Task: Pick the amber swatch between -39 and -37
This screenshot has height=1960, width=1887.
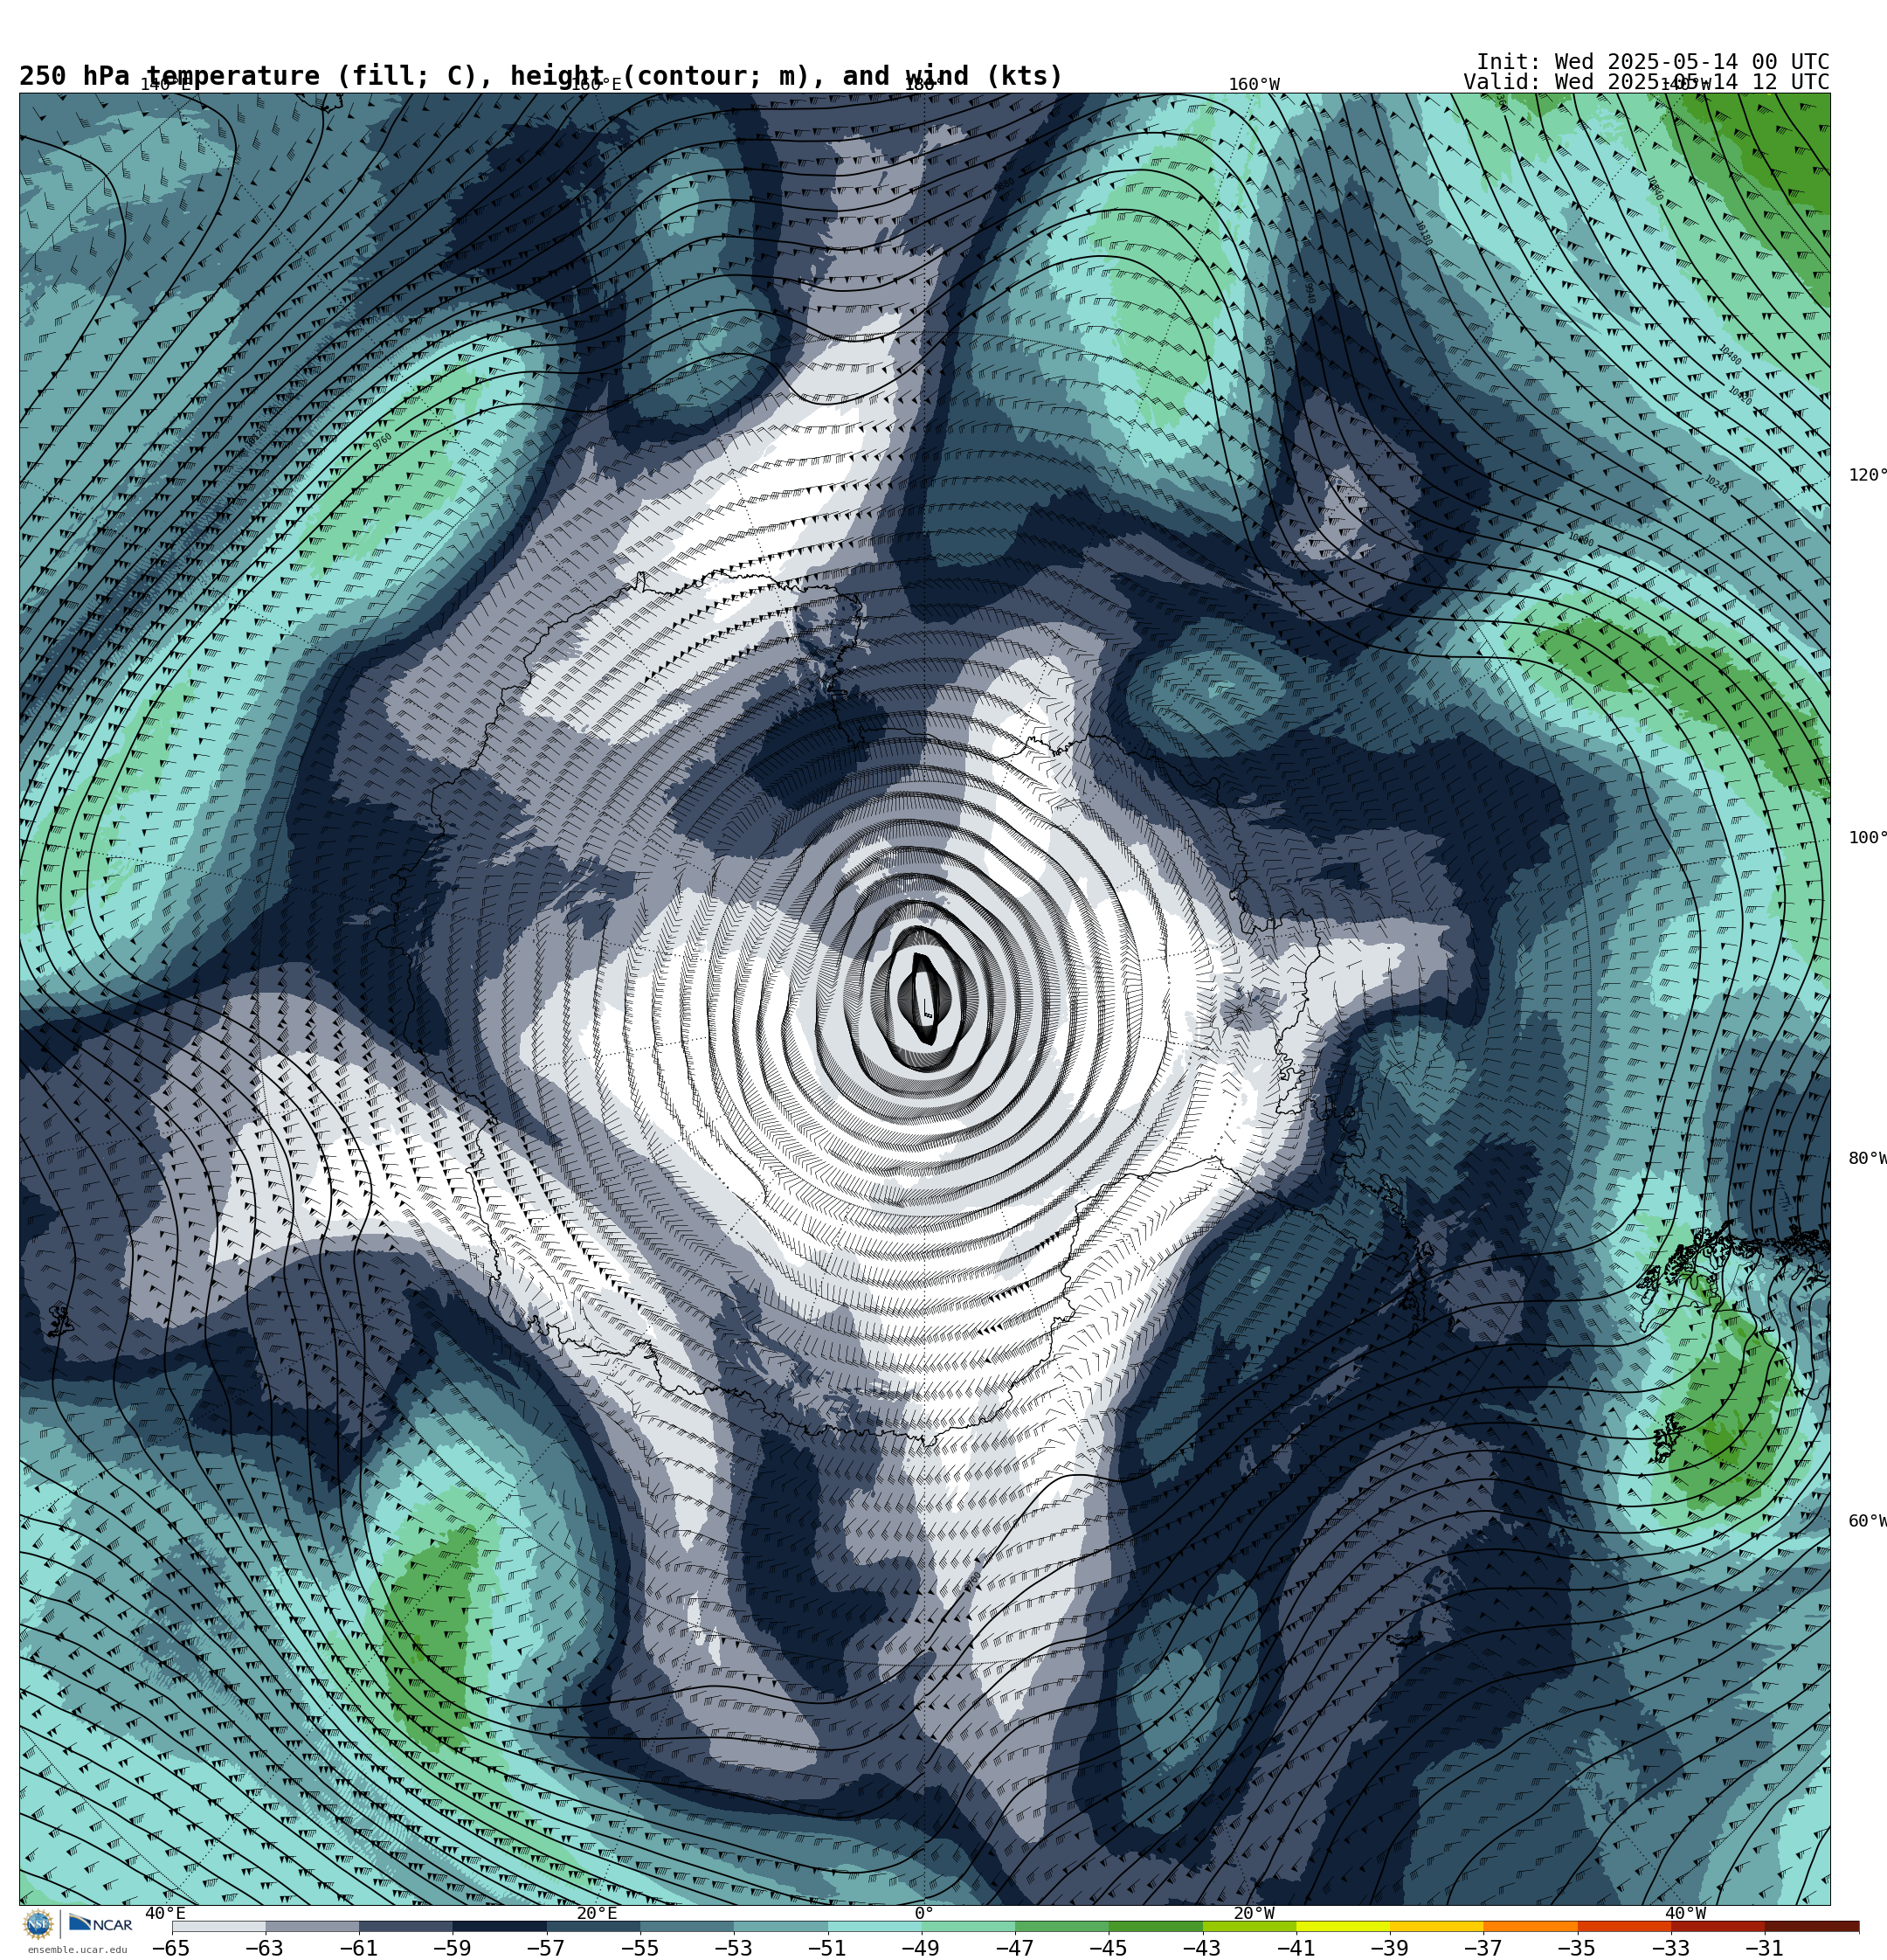Action: click(x=1437, y=1926)
